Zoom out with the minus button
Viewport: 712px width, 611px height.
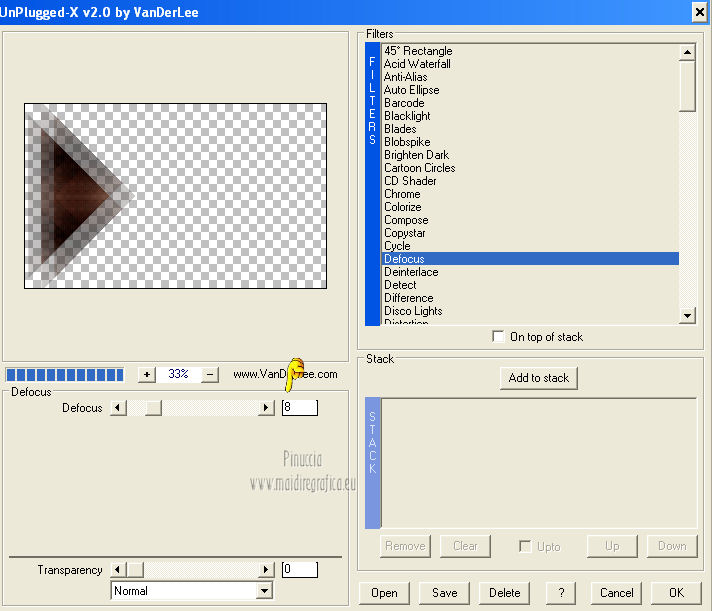click(x=210, y=374)
